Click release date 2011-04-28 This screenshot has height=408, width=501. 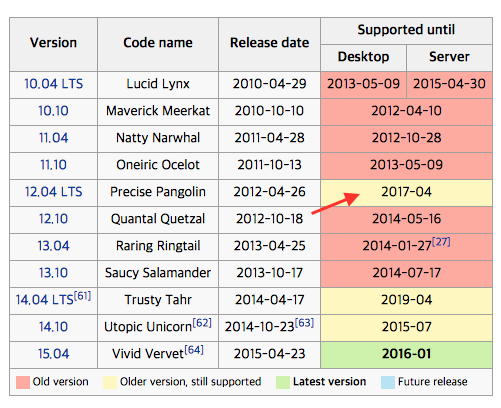[269, 138]
